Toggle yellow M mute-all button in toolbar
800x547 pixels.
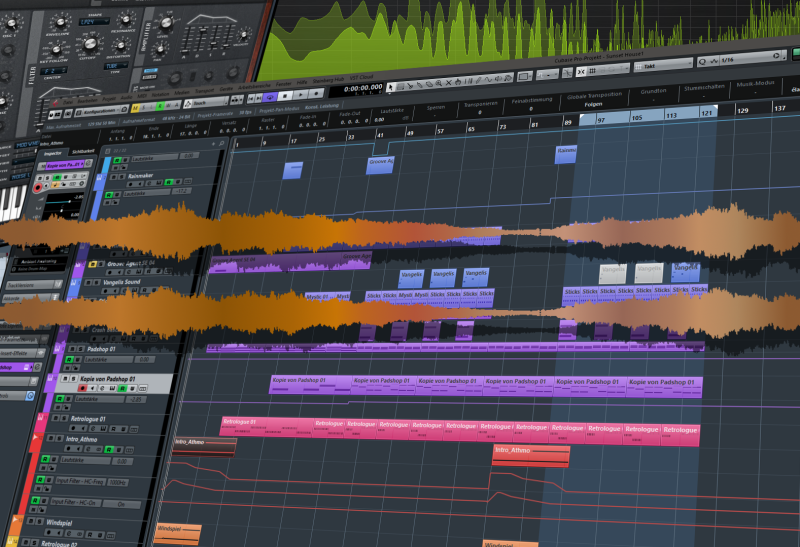coord(134,104)
